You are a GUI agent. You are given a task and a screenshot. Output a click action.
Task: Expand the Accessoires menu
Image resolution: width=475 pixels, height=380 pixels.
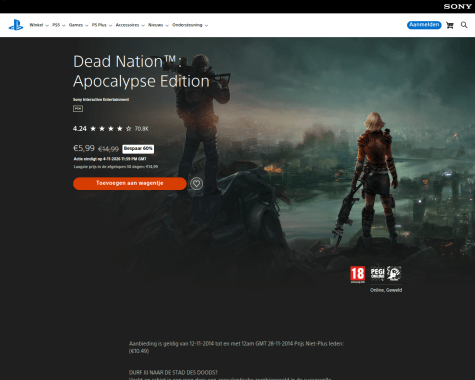[130, 25]
